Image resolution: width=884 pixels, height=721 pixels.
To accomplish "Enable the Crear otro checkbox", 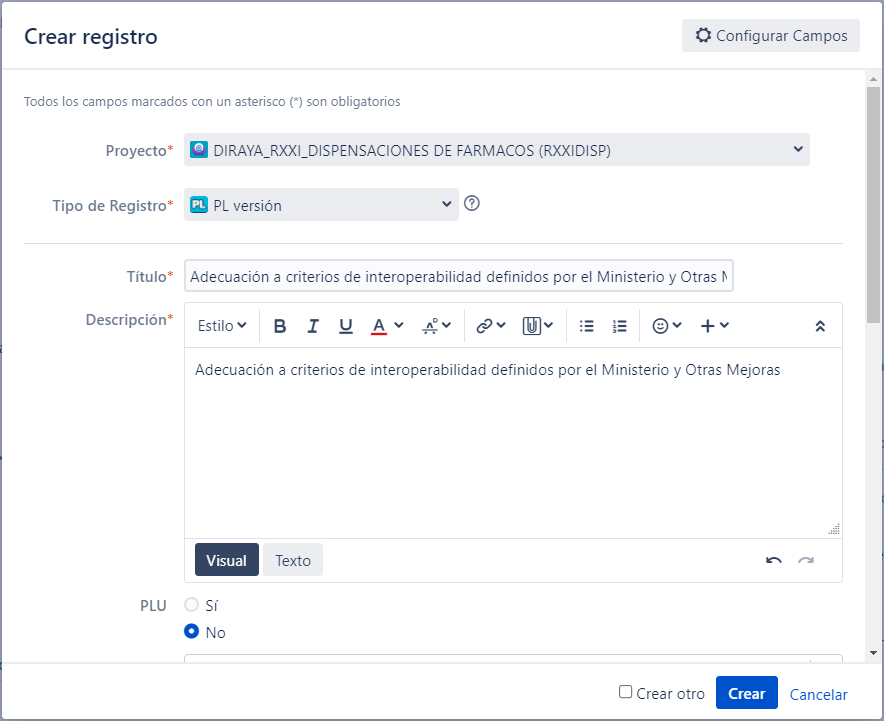I will 625,692.
